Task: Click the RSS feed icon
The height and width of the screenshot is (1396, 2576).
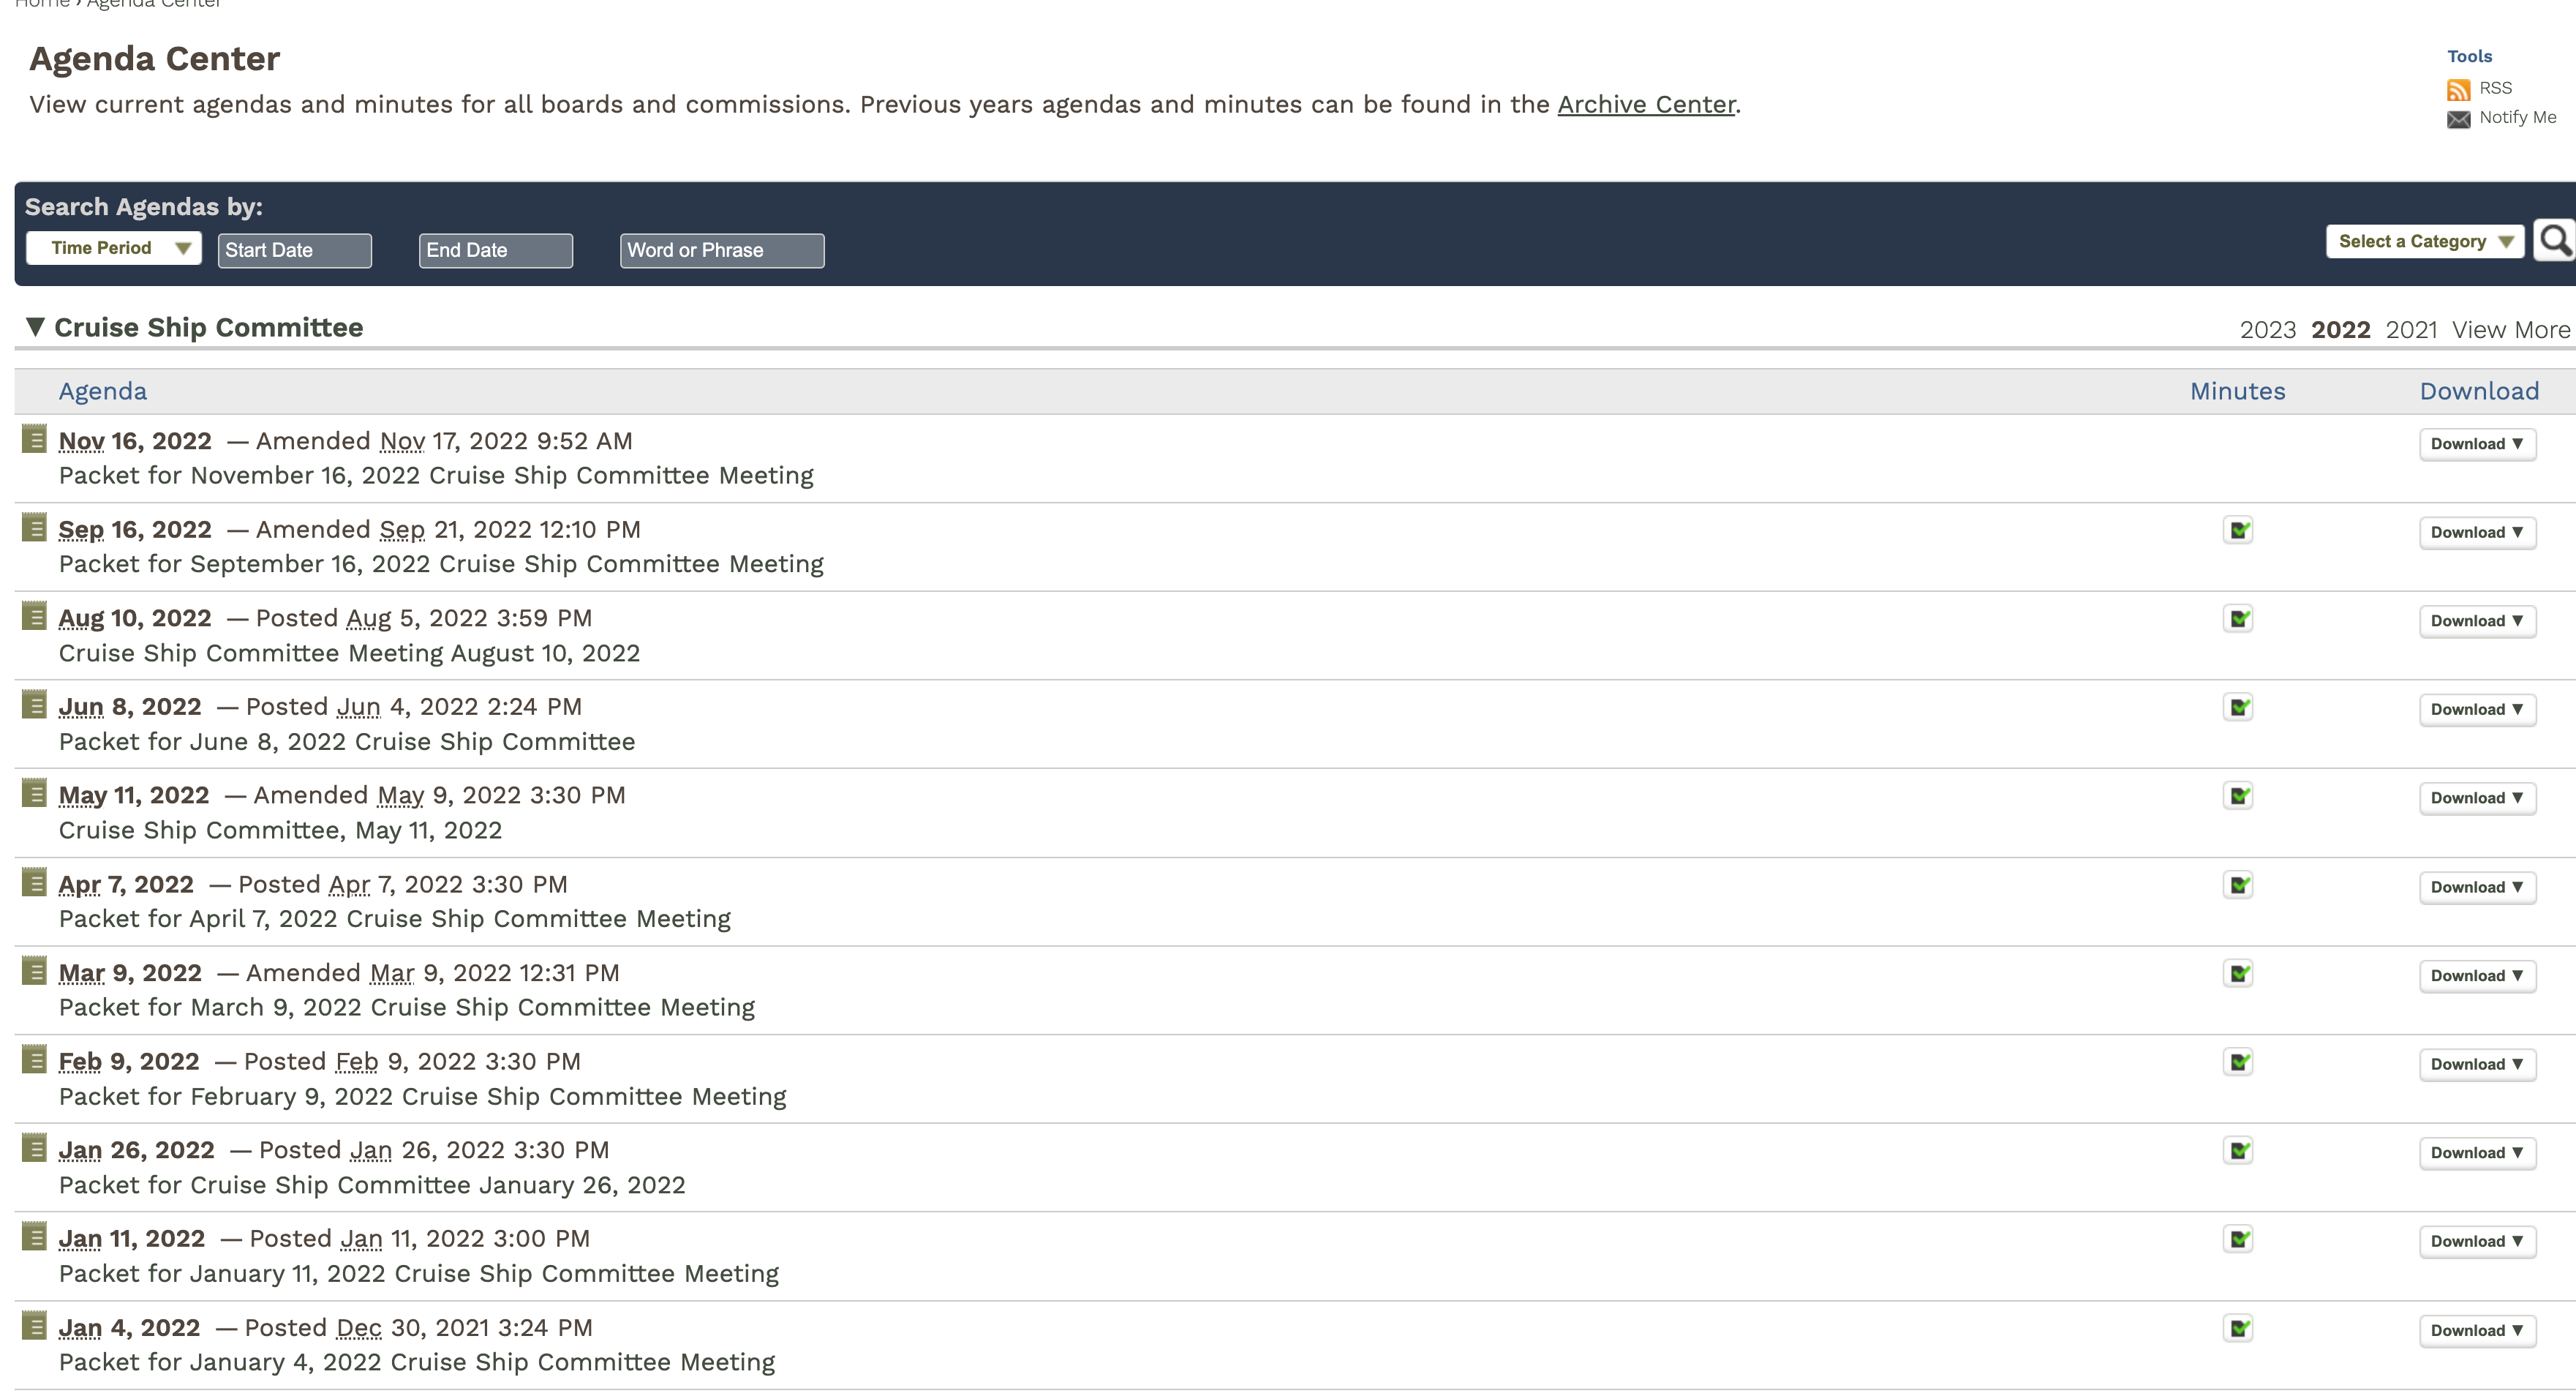Action: 2458,90
